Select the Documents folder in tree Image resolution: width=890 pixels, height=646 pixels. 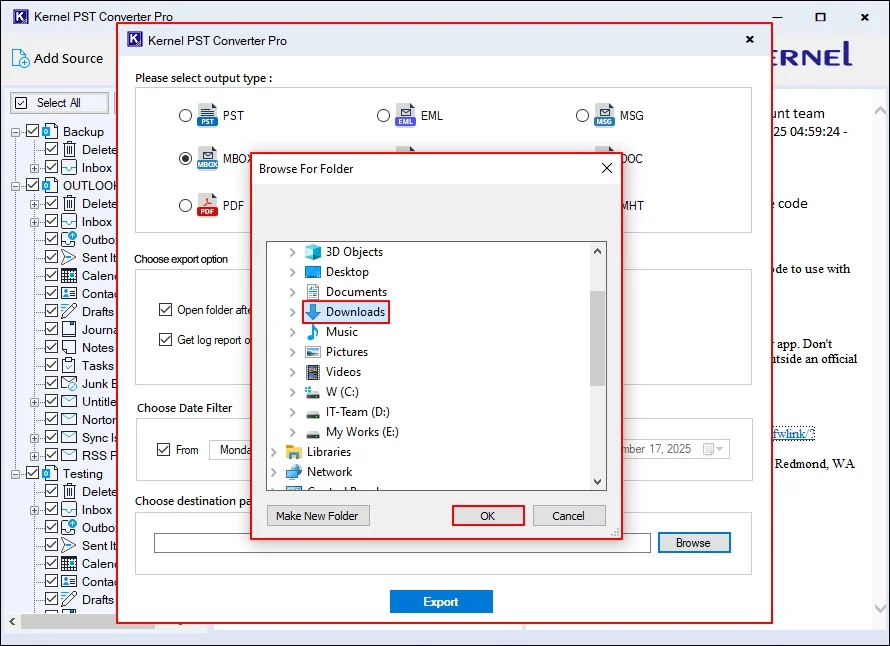point(356,292)
